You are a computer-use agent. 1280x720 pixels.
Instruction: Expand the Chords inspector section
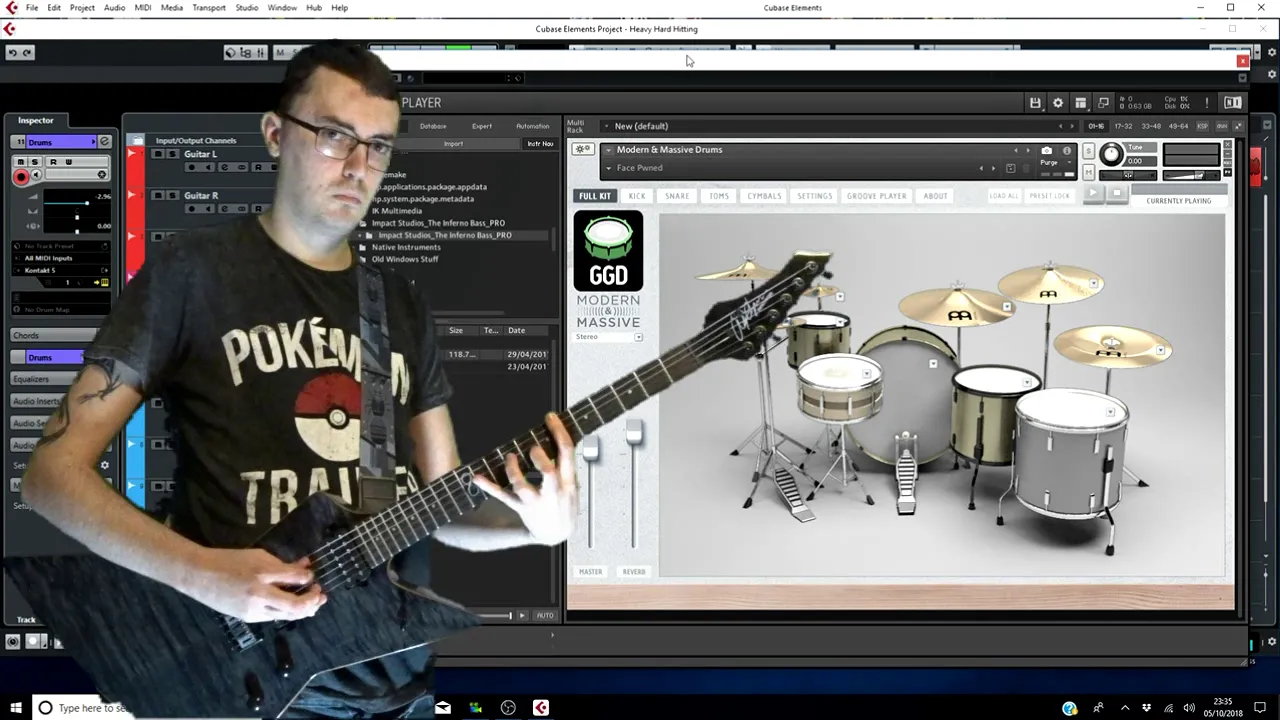[x=55, y=335]
